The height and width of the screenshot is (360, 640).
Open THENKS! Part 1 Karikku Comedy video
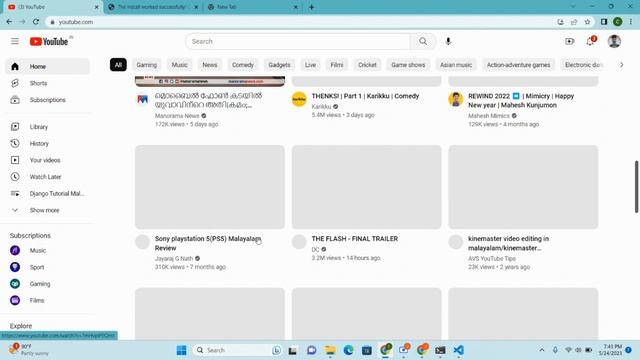[x=365, y=96]
